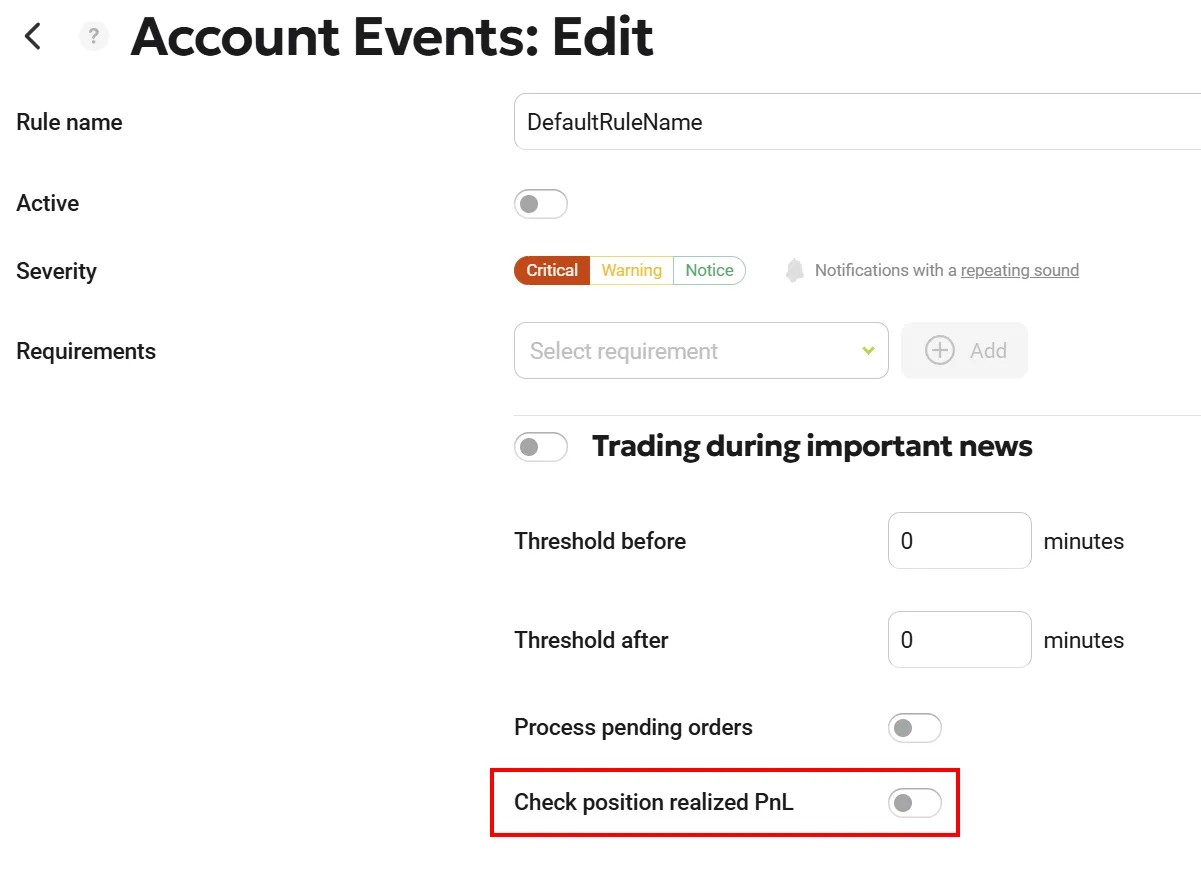Enable the Active toggle switch
The width and height of the screenshot is (1201, 881).
(x=540, y=204)
